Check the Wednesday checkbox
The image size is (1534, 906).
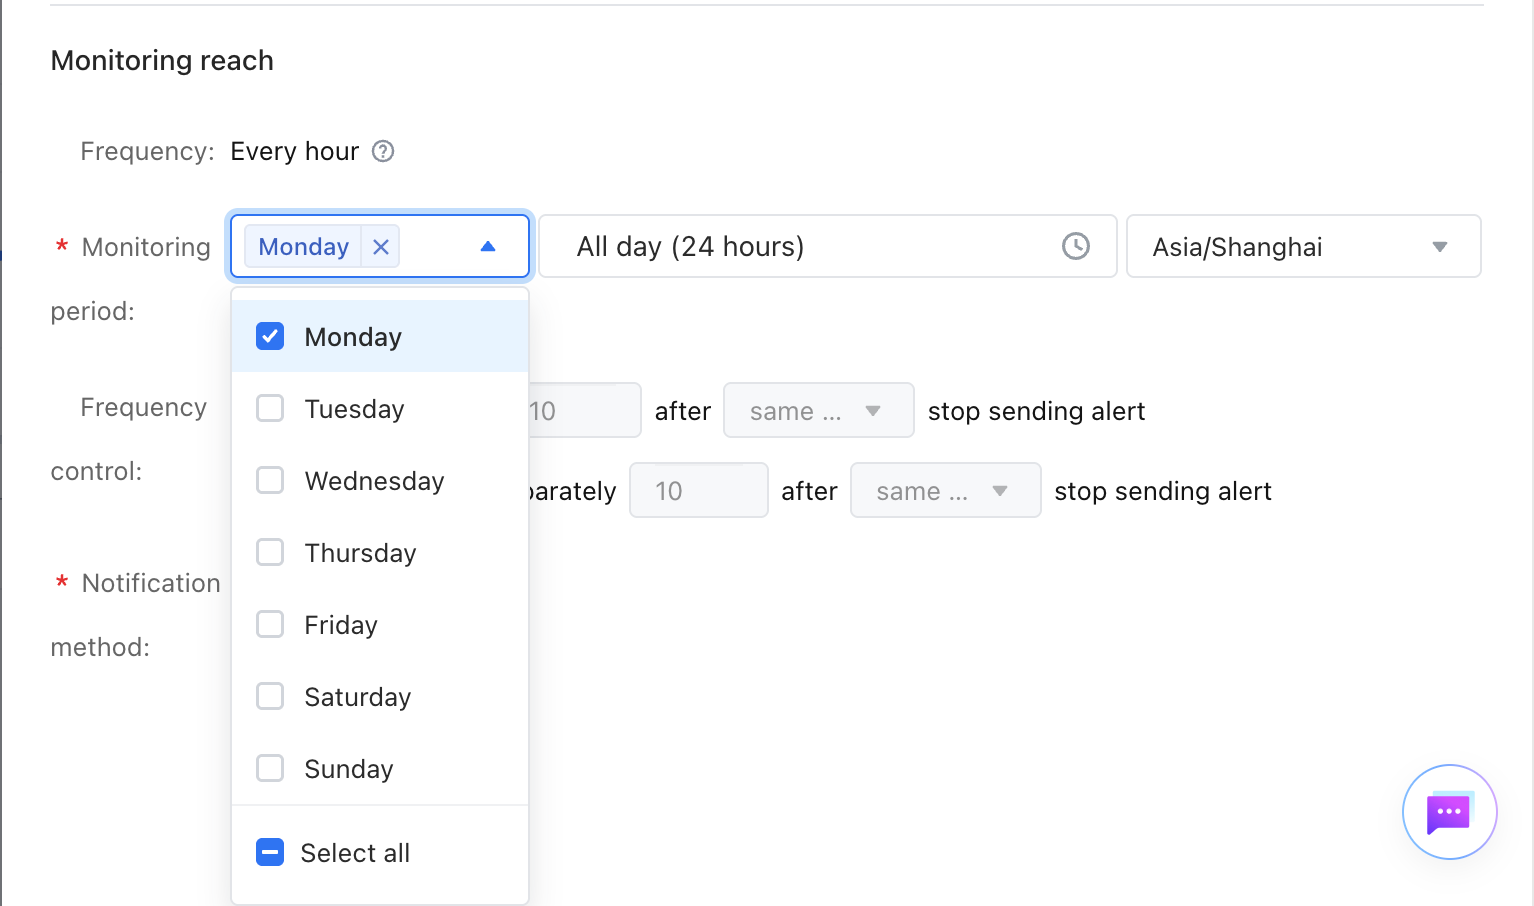(x=270, y=480)
